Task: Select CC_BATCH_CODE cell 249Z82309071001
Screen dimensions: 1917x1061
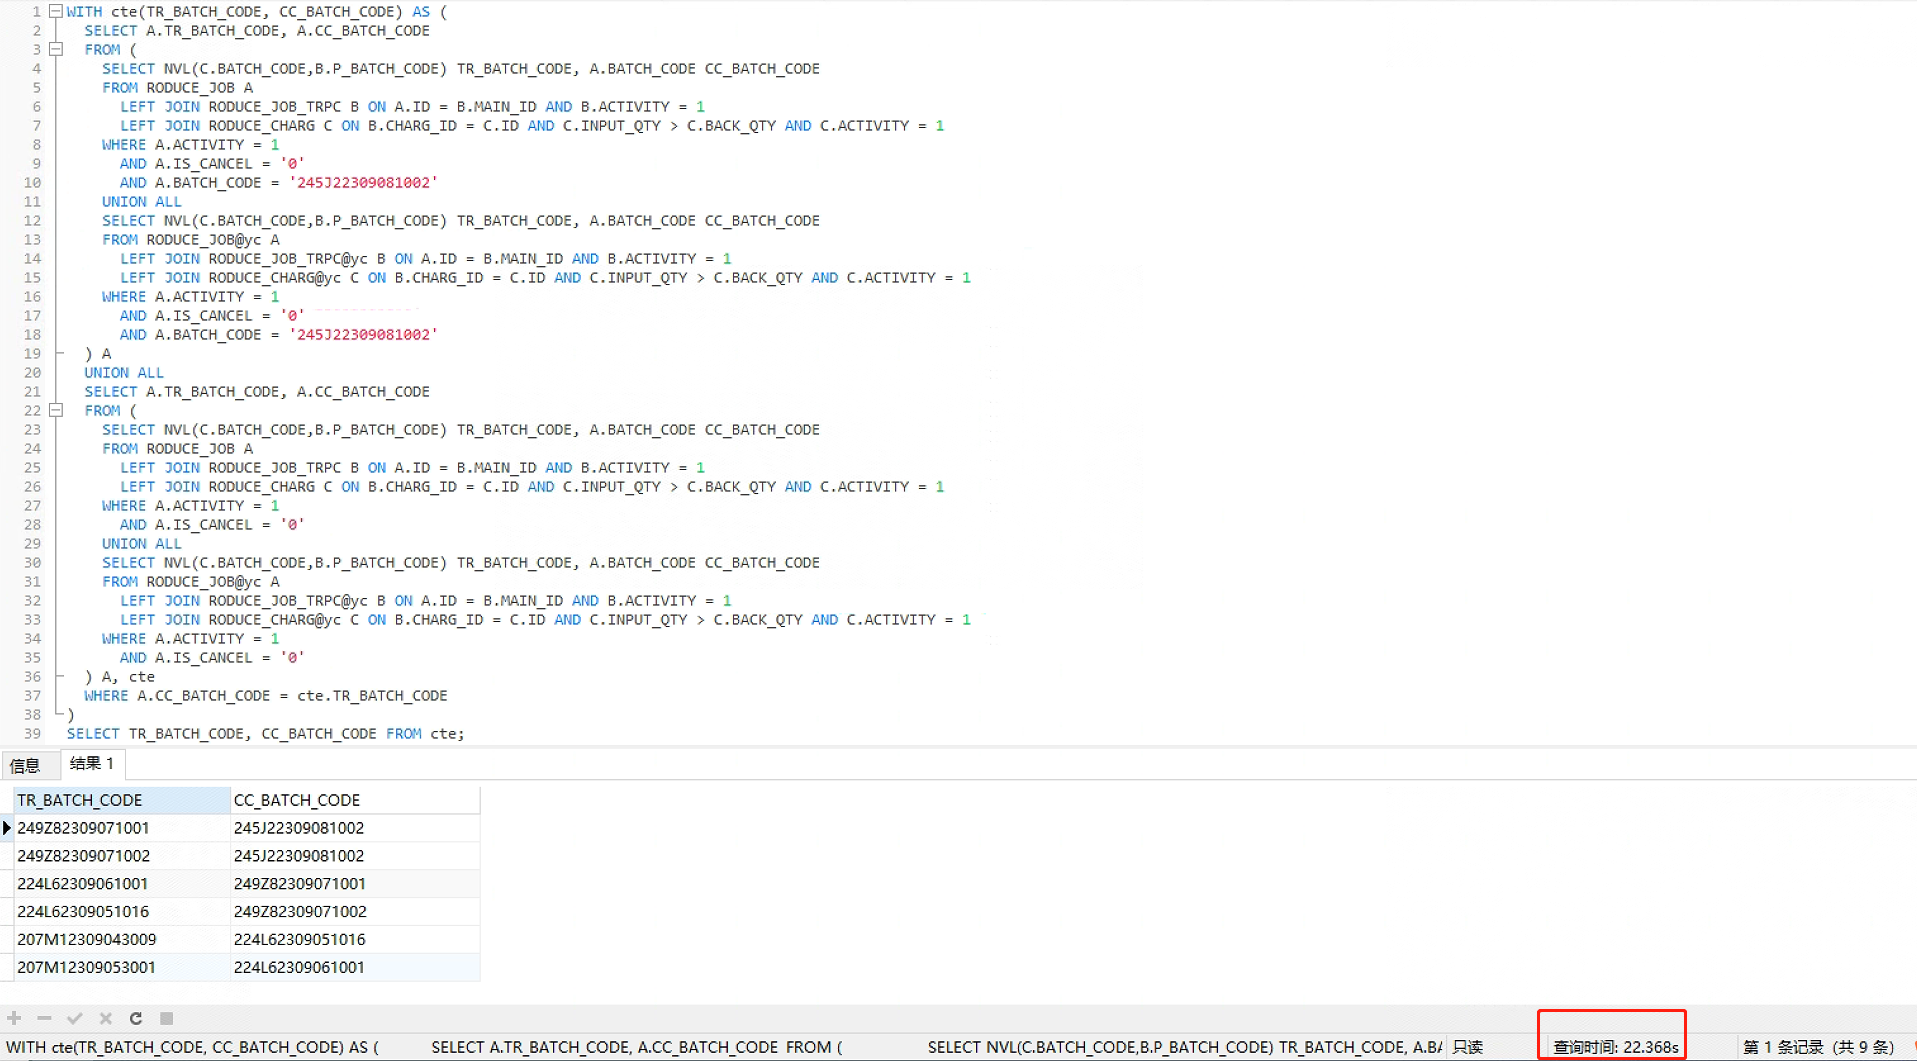Action: coord(355,884)
